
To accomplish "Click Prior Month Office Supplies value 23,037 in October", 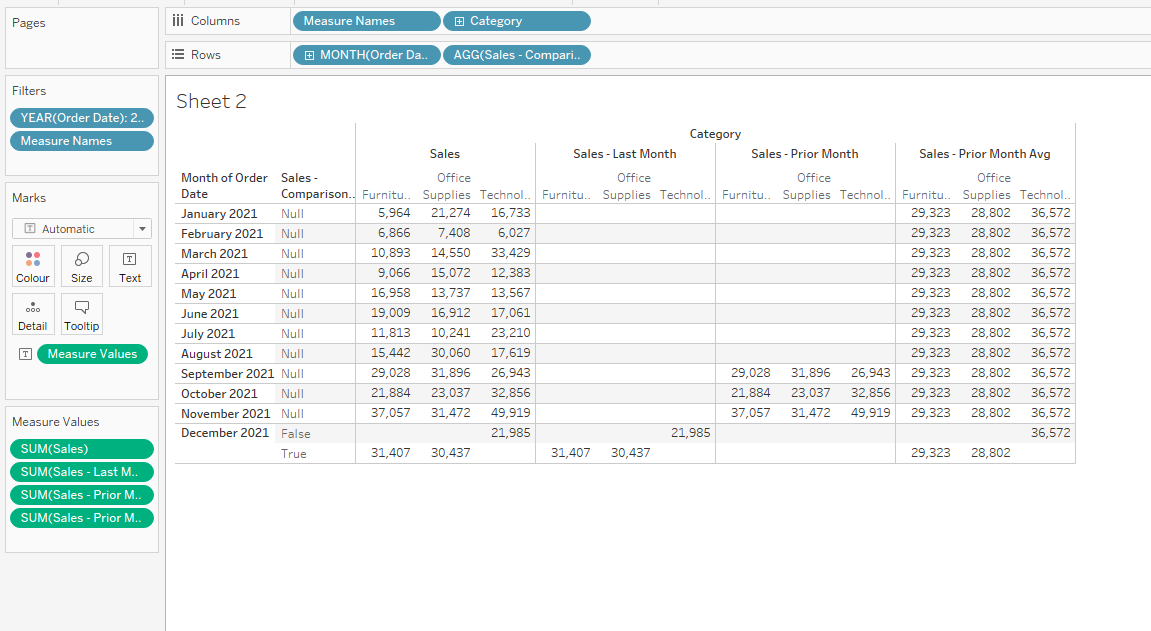I will tap(810, 393).
